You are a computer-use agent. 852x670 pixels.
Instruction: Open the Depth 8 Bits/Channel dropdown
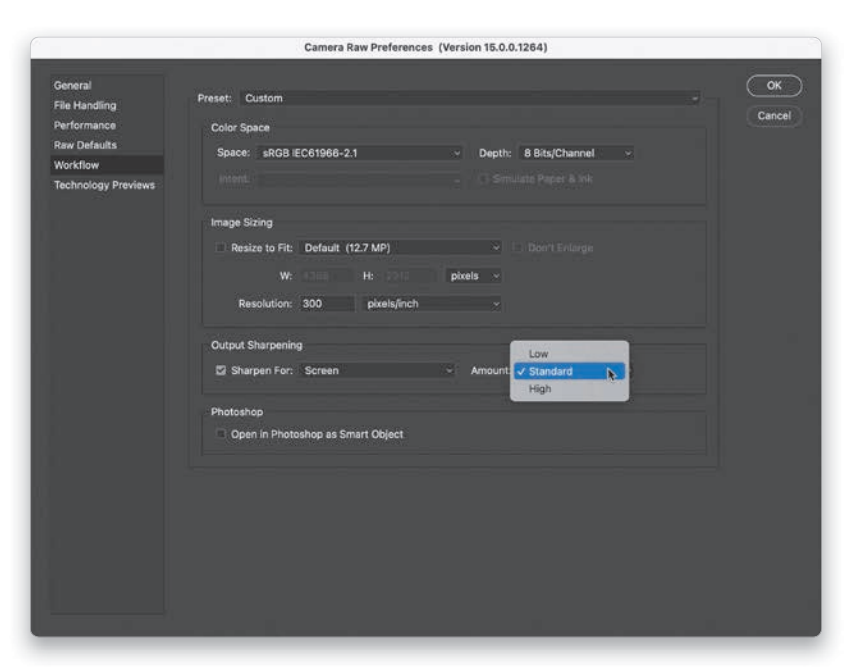pyautogui.click(x=577, y=153)
